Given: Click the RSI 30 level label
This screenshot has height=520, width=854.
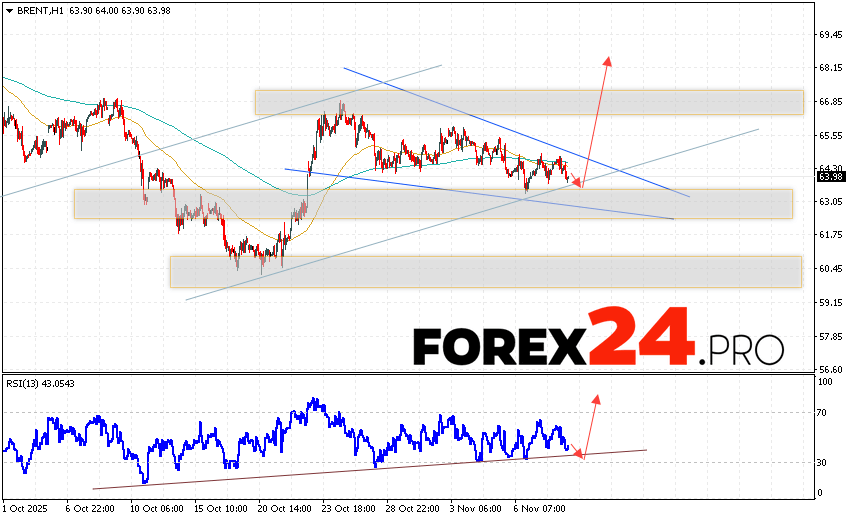Looking at the screenshot, I should pyautogui.click(x=824, y=462).
